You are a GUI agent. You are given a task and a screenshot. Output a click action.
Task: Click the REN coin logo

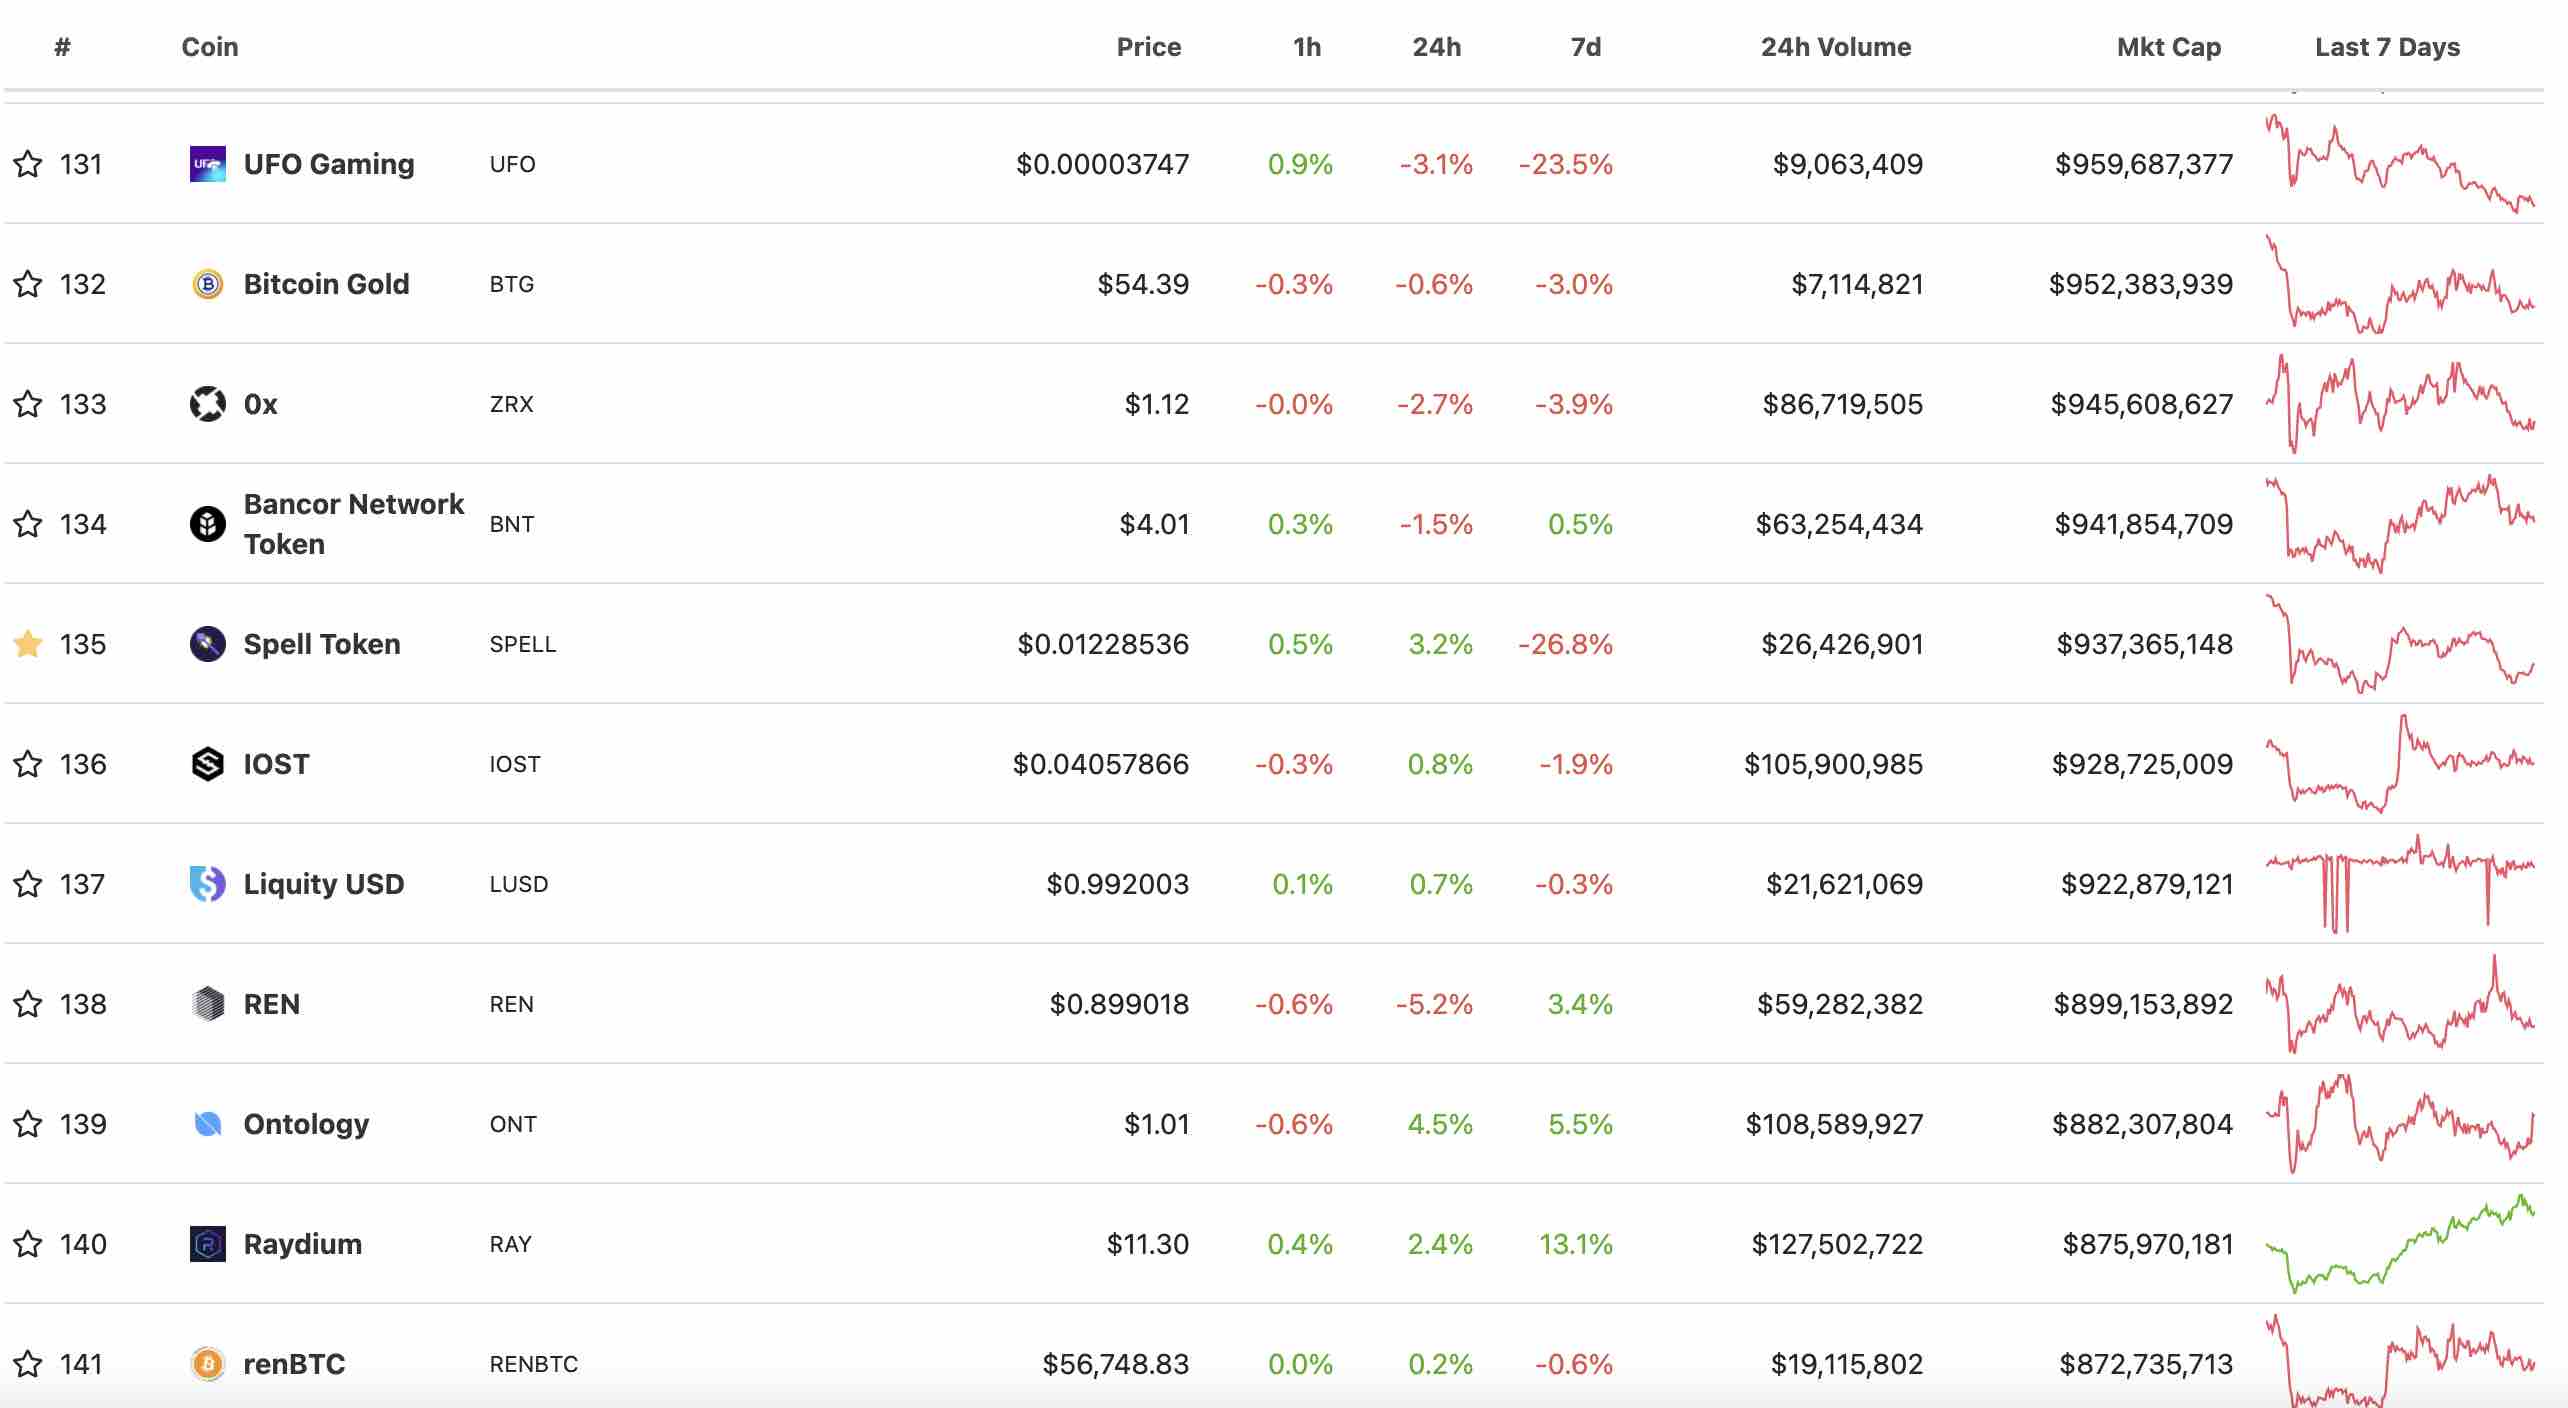tap(207, 1004)
